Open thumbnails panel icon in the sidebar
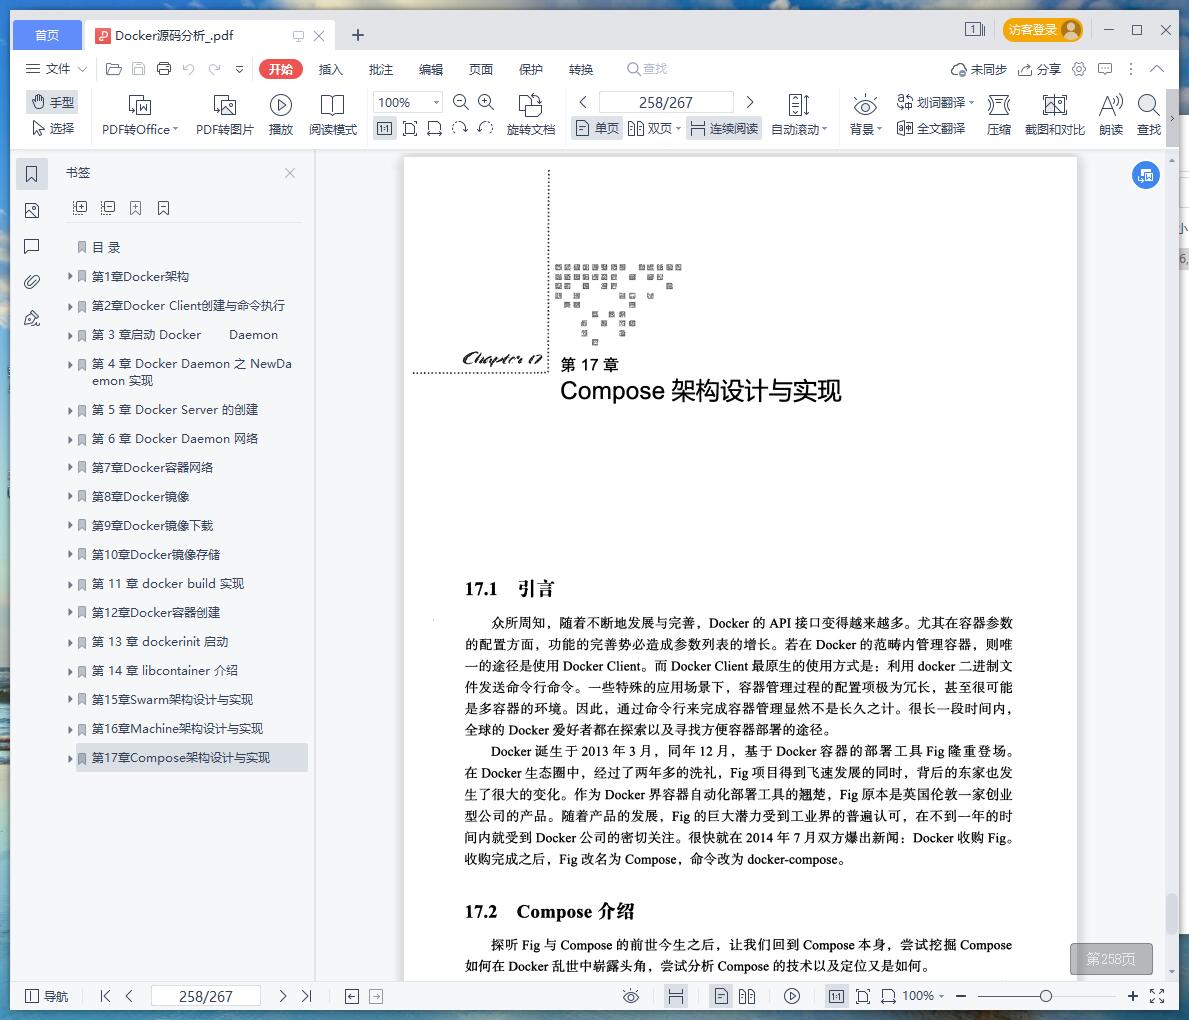 pos(32,210)
